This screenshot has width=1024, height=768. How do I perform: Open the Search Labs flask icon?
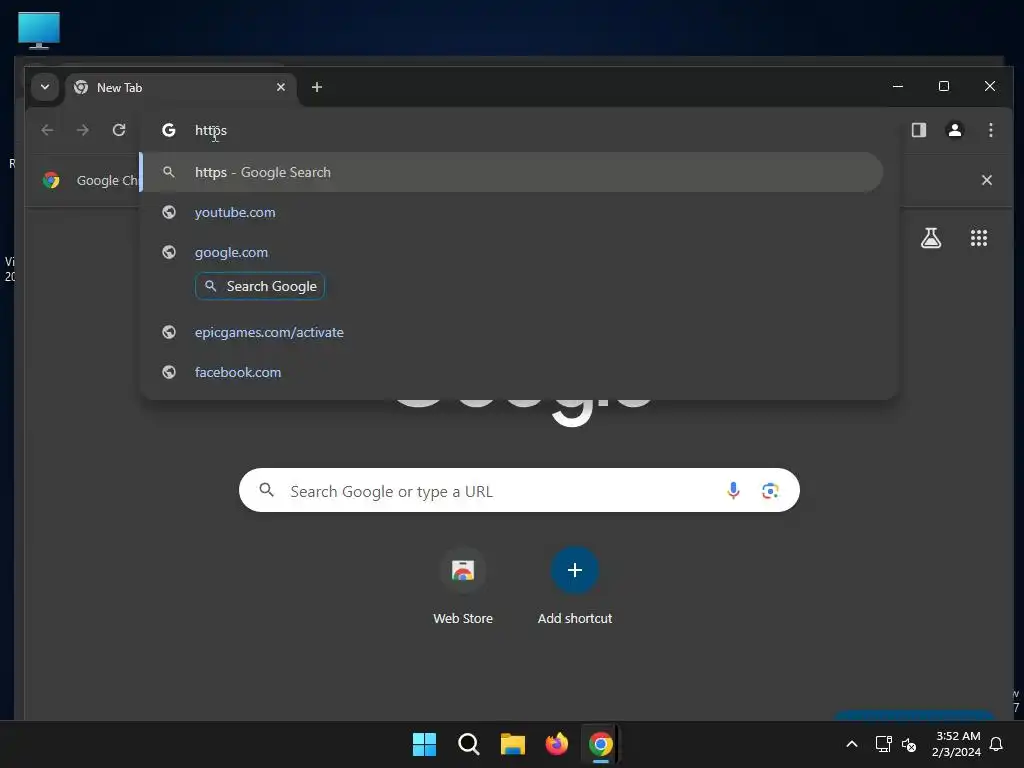pos(931,238)
